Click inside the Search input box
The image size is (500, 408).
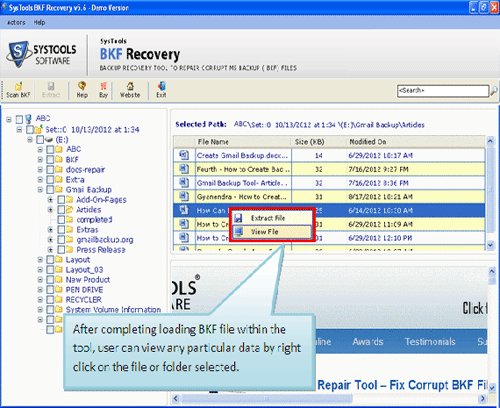coord(443,91)
